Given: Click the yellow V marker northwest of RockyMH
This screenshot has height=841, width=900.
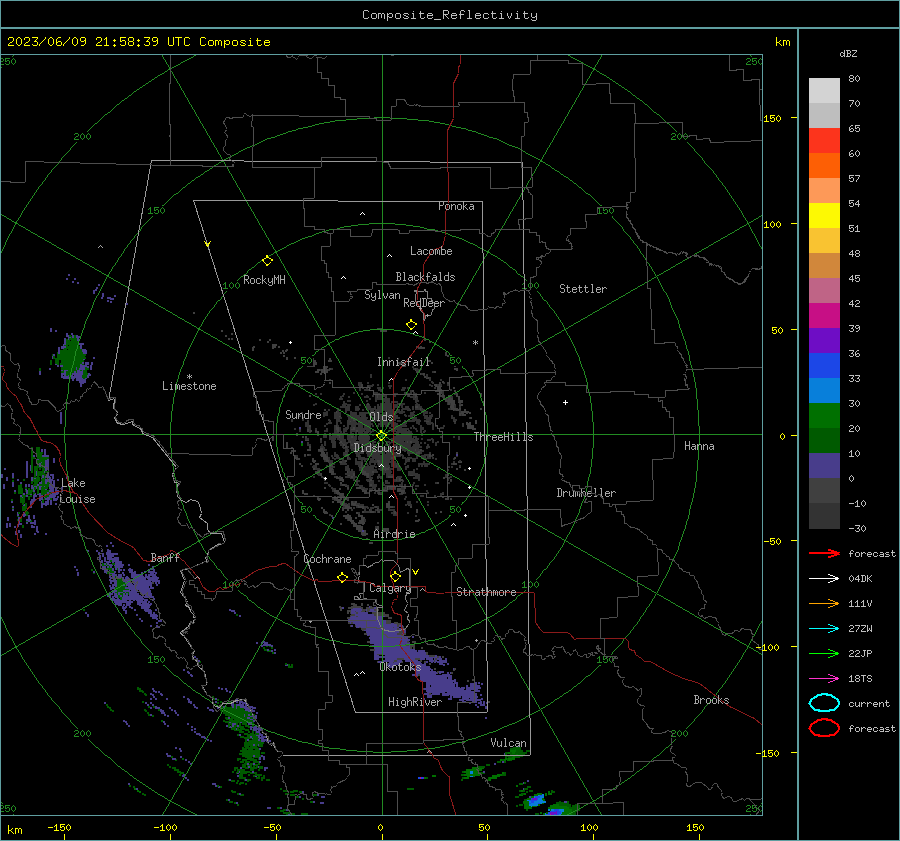Looking at the screenshot, I should pyautogui.click(x=207, y=244).
